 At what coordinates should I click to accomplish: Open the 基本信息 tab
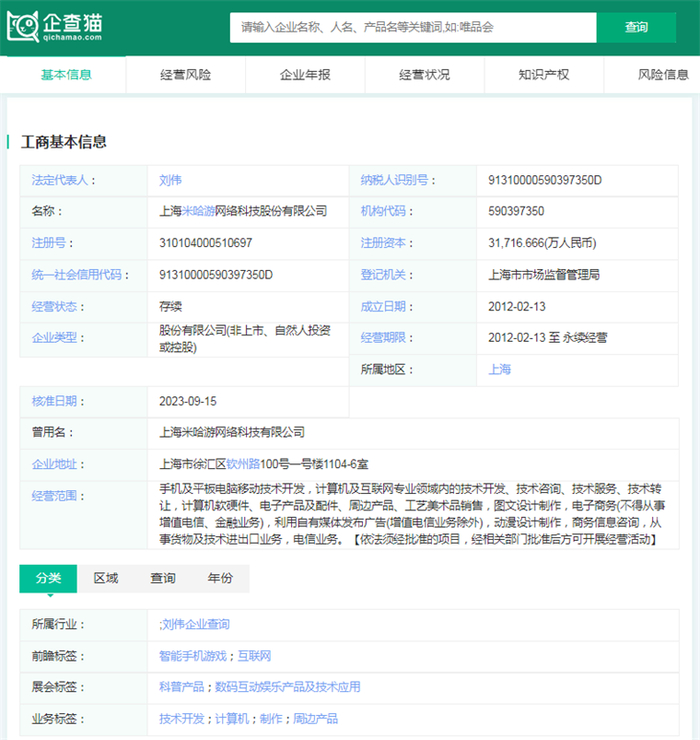pos(66,75)
